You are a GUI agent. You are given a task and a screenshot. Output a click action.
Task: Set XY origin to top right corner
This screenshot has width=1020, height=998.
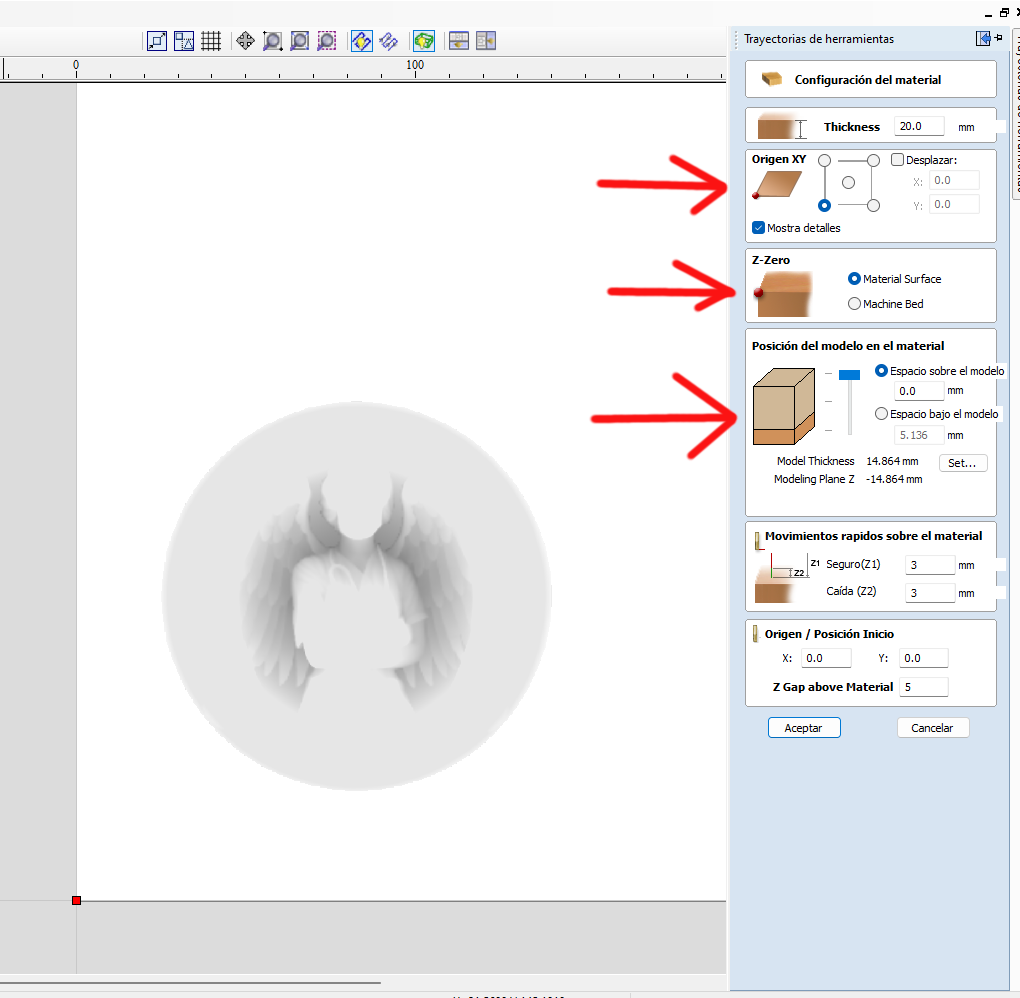(x=874, y=160)
